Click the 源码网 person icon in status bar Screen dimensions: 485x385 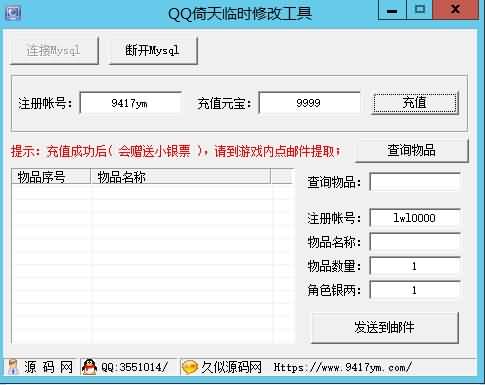pos(13,367)
